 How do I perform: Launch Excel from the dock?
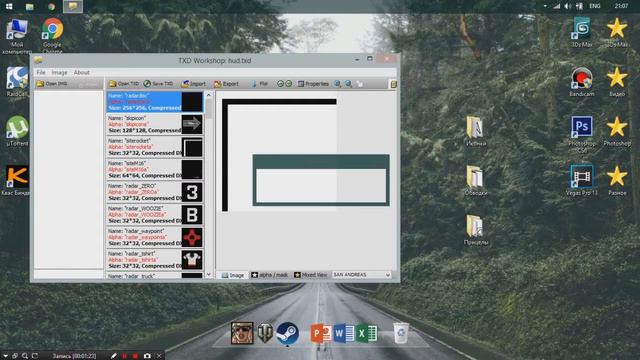[367, 333]
